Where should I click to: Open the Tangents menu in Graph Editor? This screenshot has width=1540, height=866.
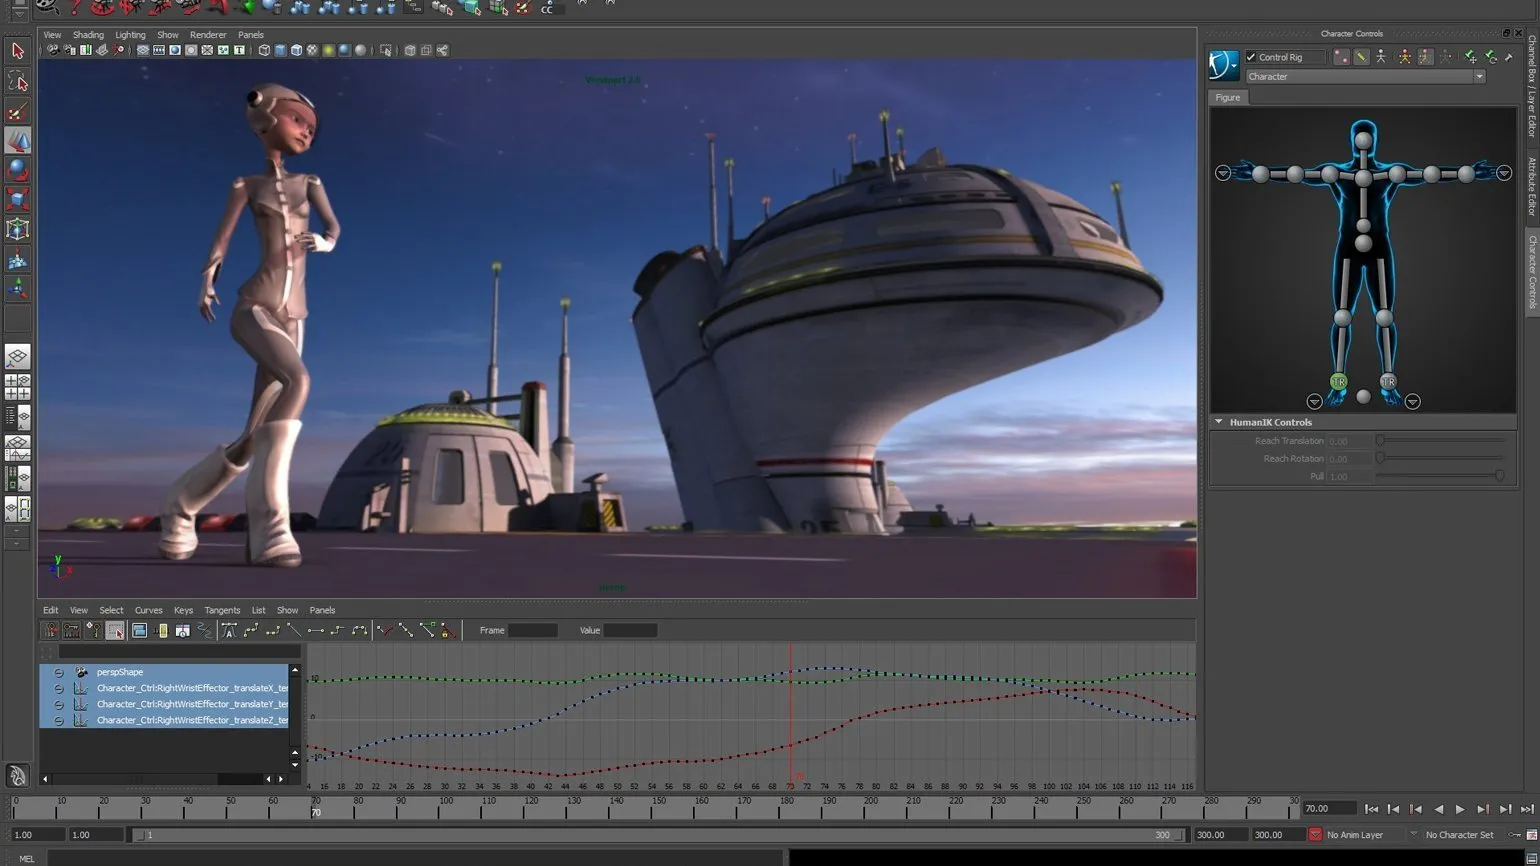coord(222,610)
